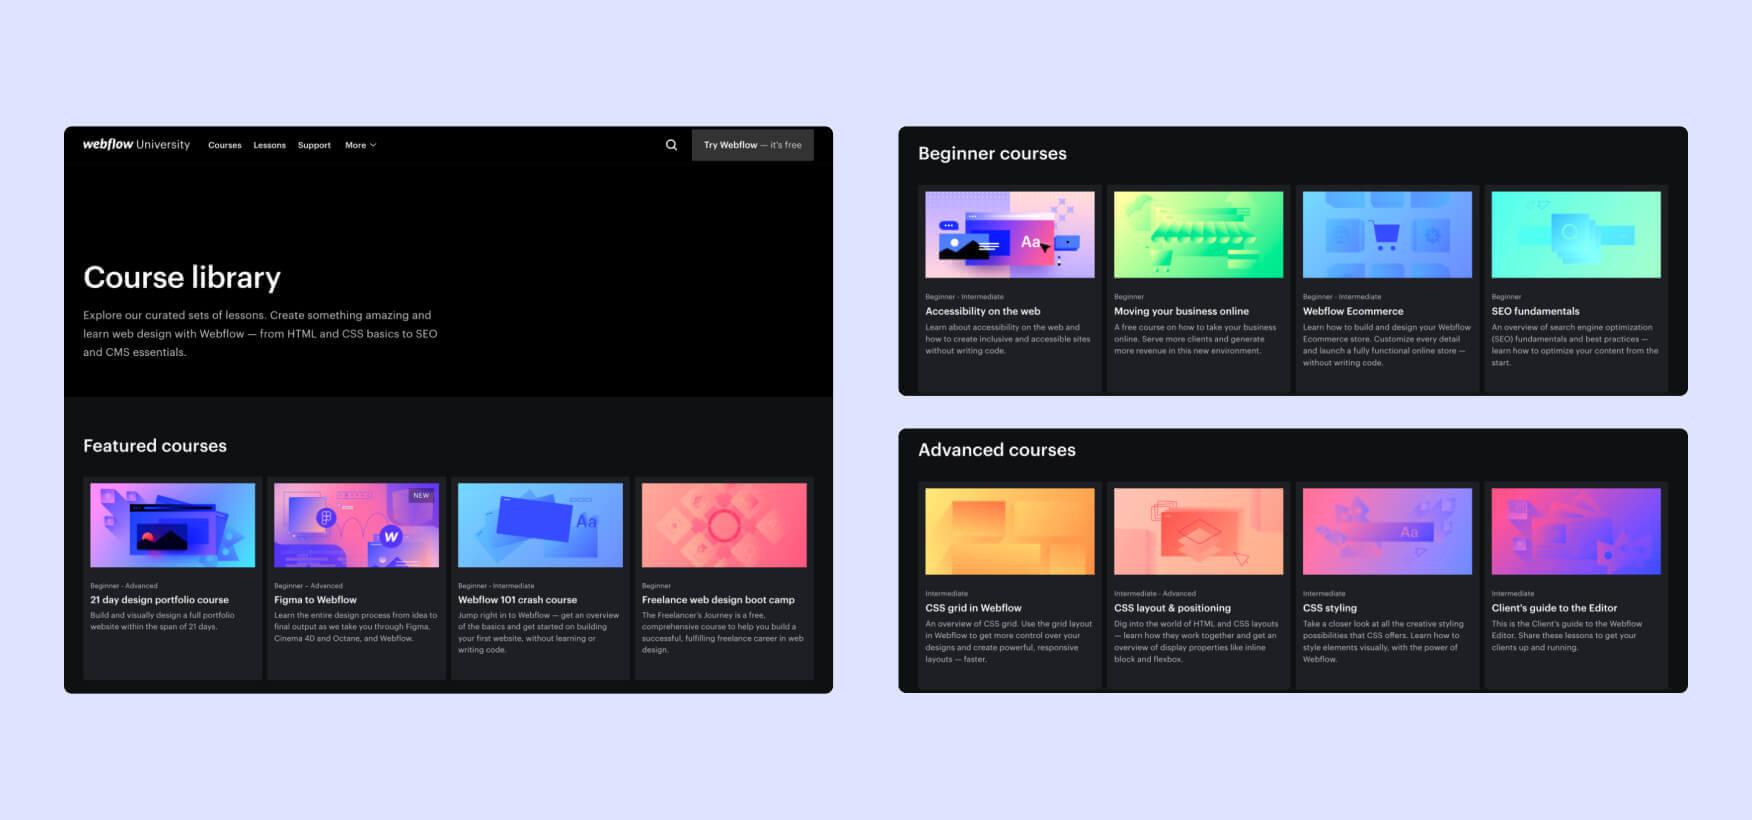The height and width of the screenshot is (820, 1752).
Task: Click the 21 day design portfolio course title
Action: 159,600
